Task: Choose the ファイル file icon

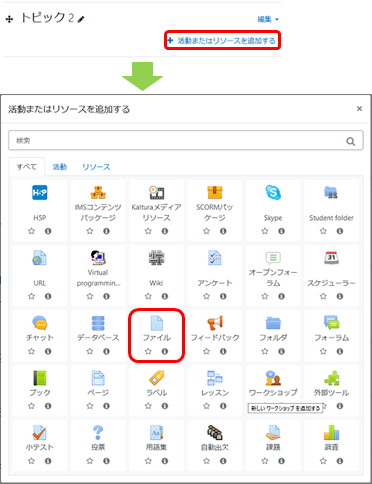Action: [157, 323]
